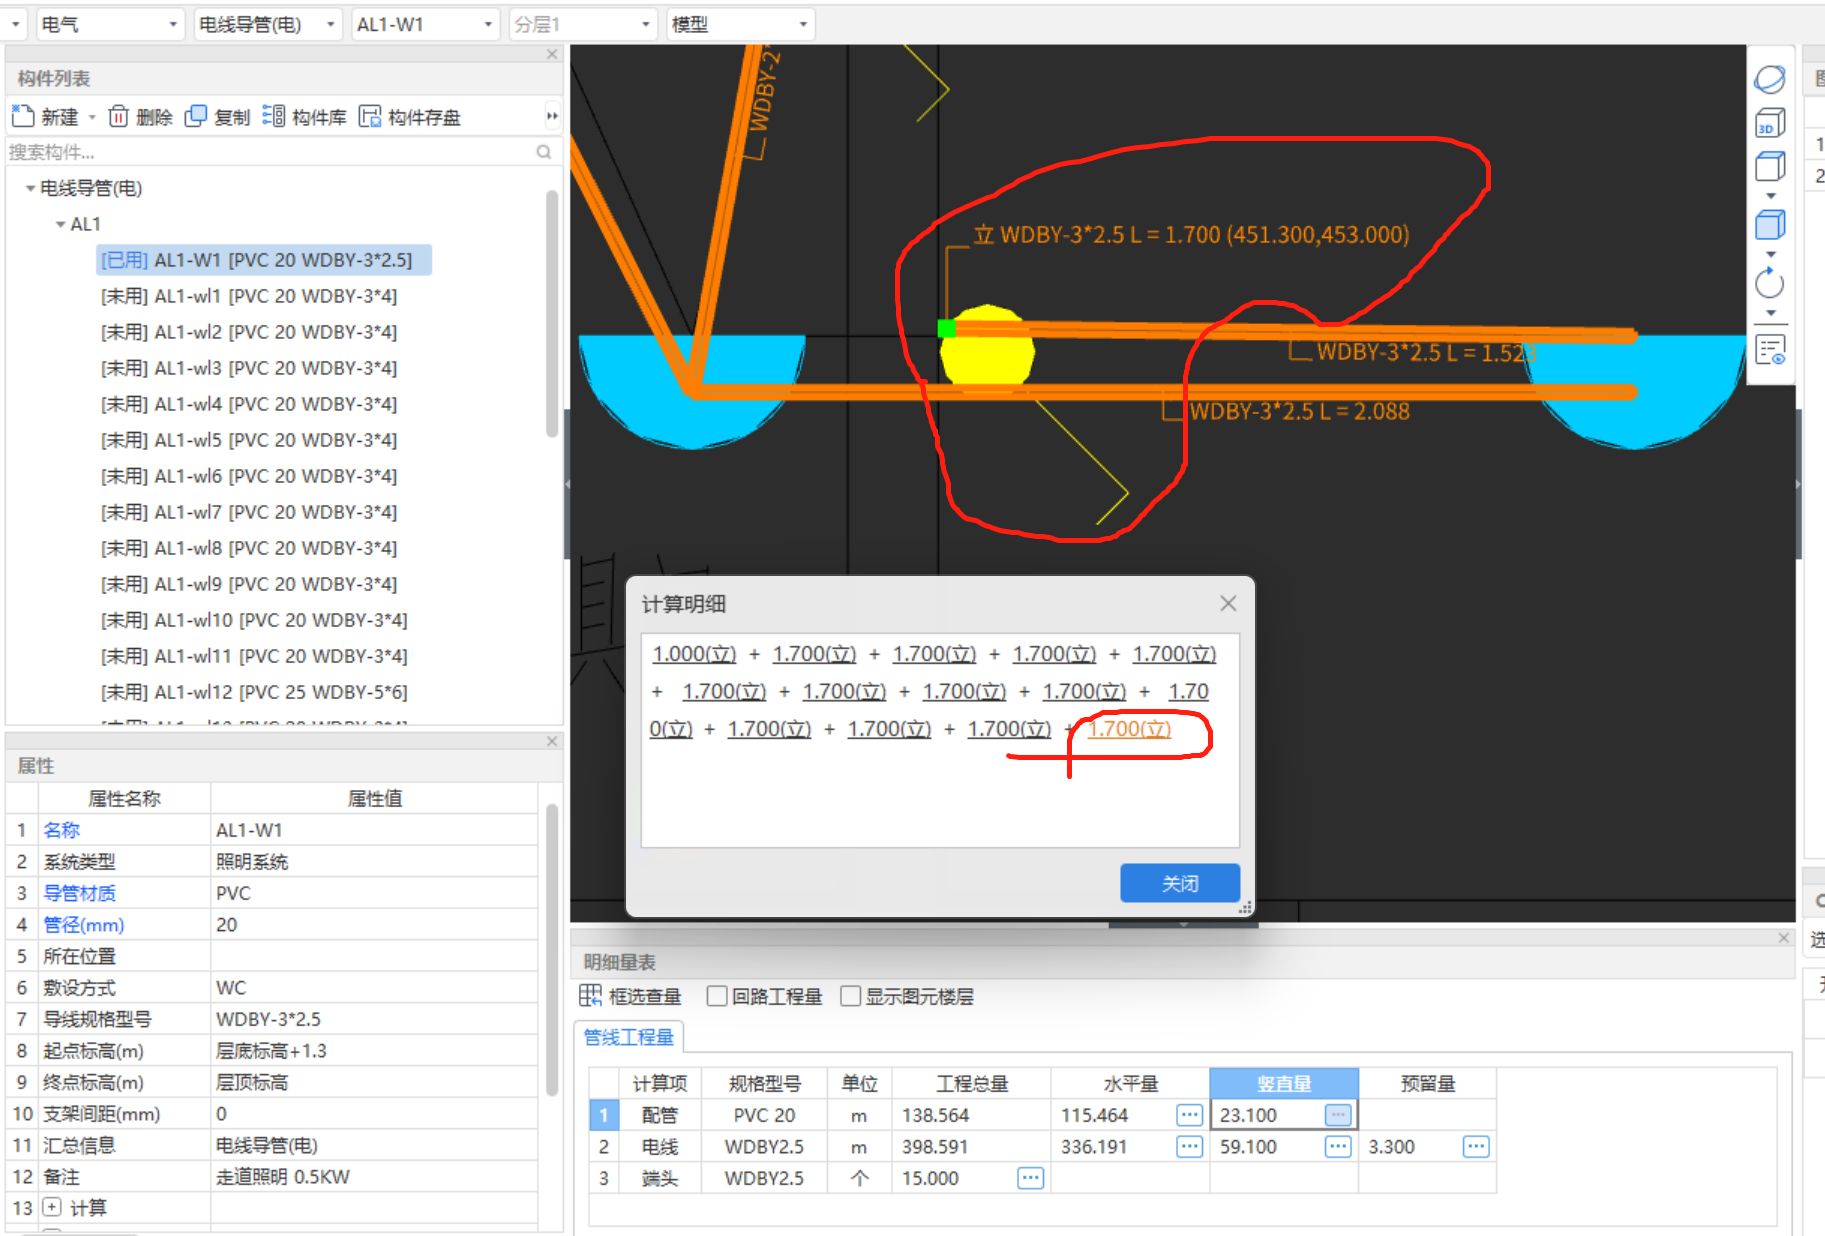Toggle the 回路工程量 checkbox
This screenshot has width=1825, height=1236.
[x=716, y=996]
